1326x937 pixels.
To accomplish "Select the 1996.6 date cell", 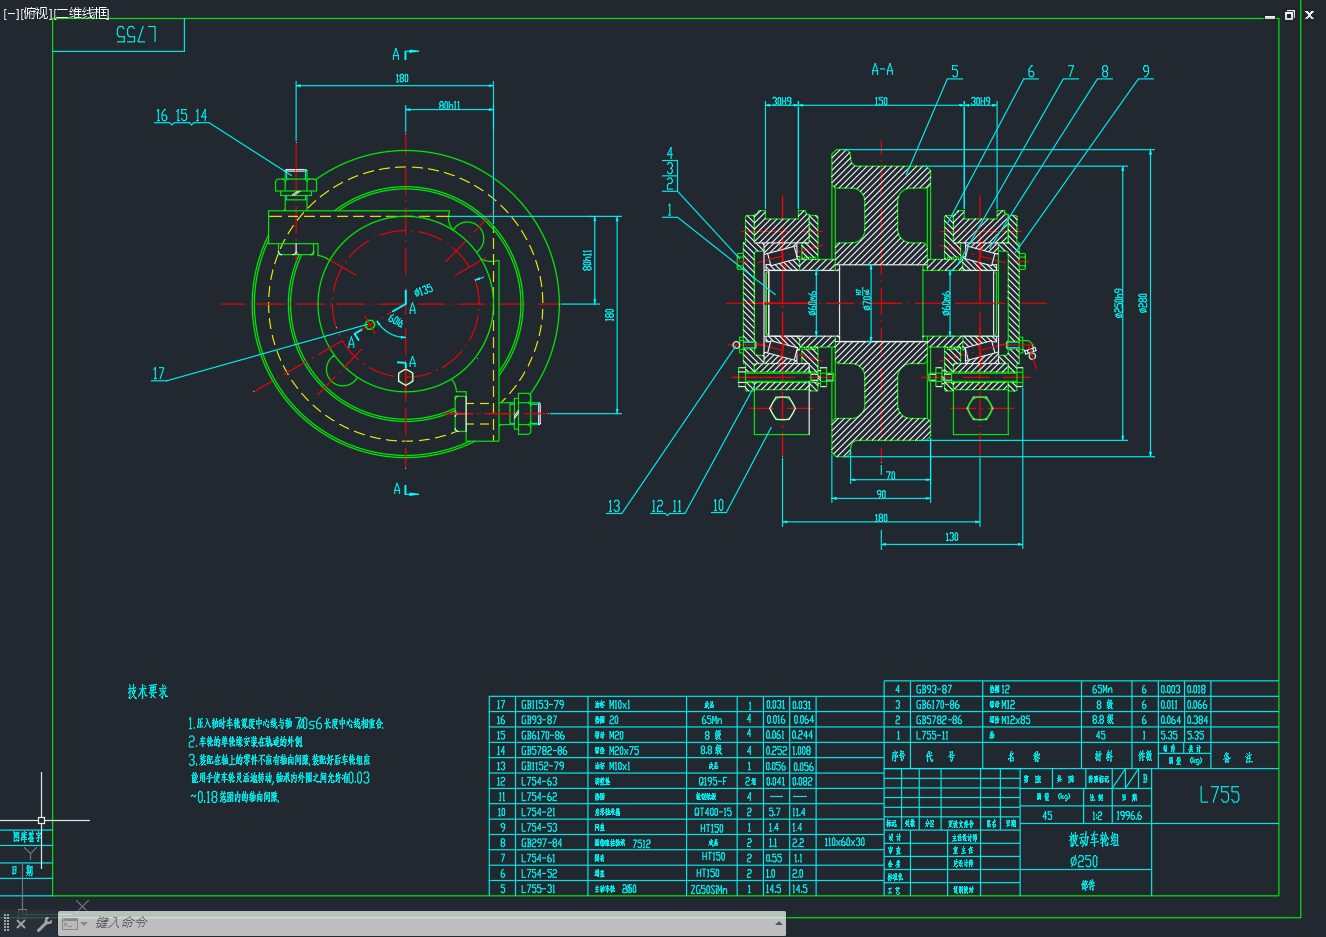I will tap(1128, 816).
